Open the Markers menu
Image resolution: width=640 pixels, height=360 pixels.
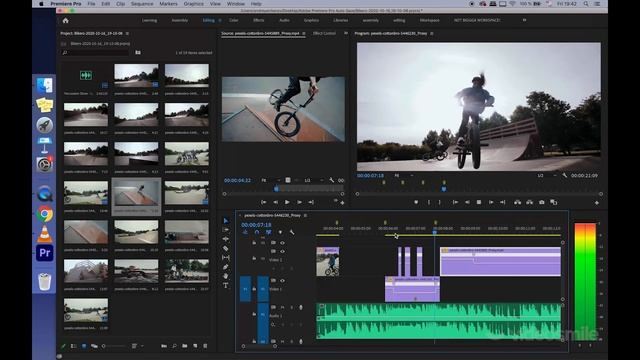pyautogui.click(x=168, y=4)
